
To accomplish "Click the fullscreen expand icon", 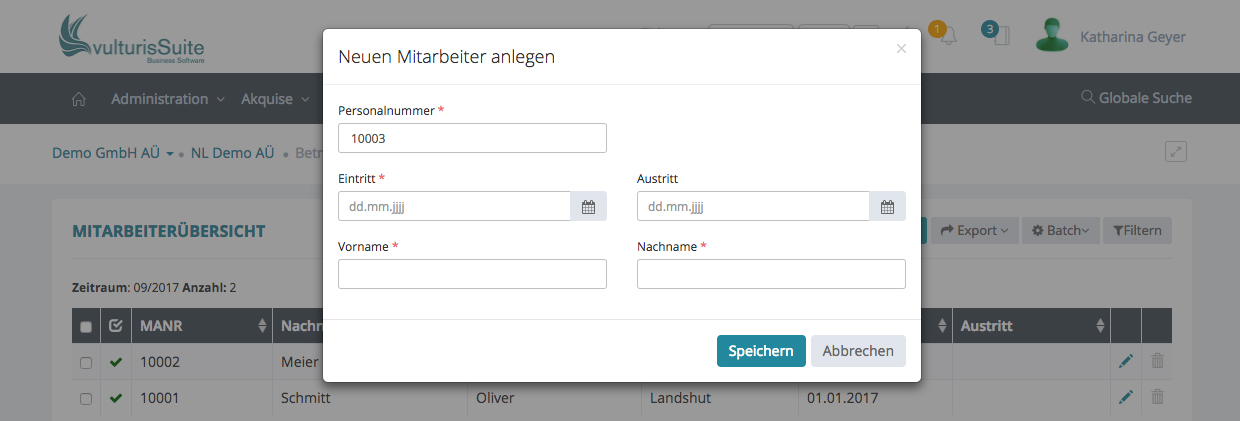I will tap(1176, 152).
